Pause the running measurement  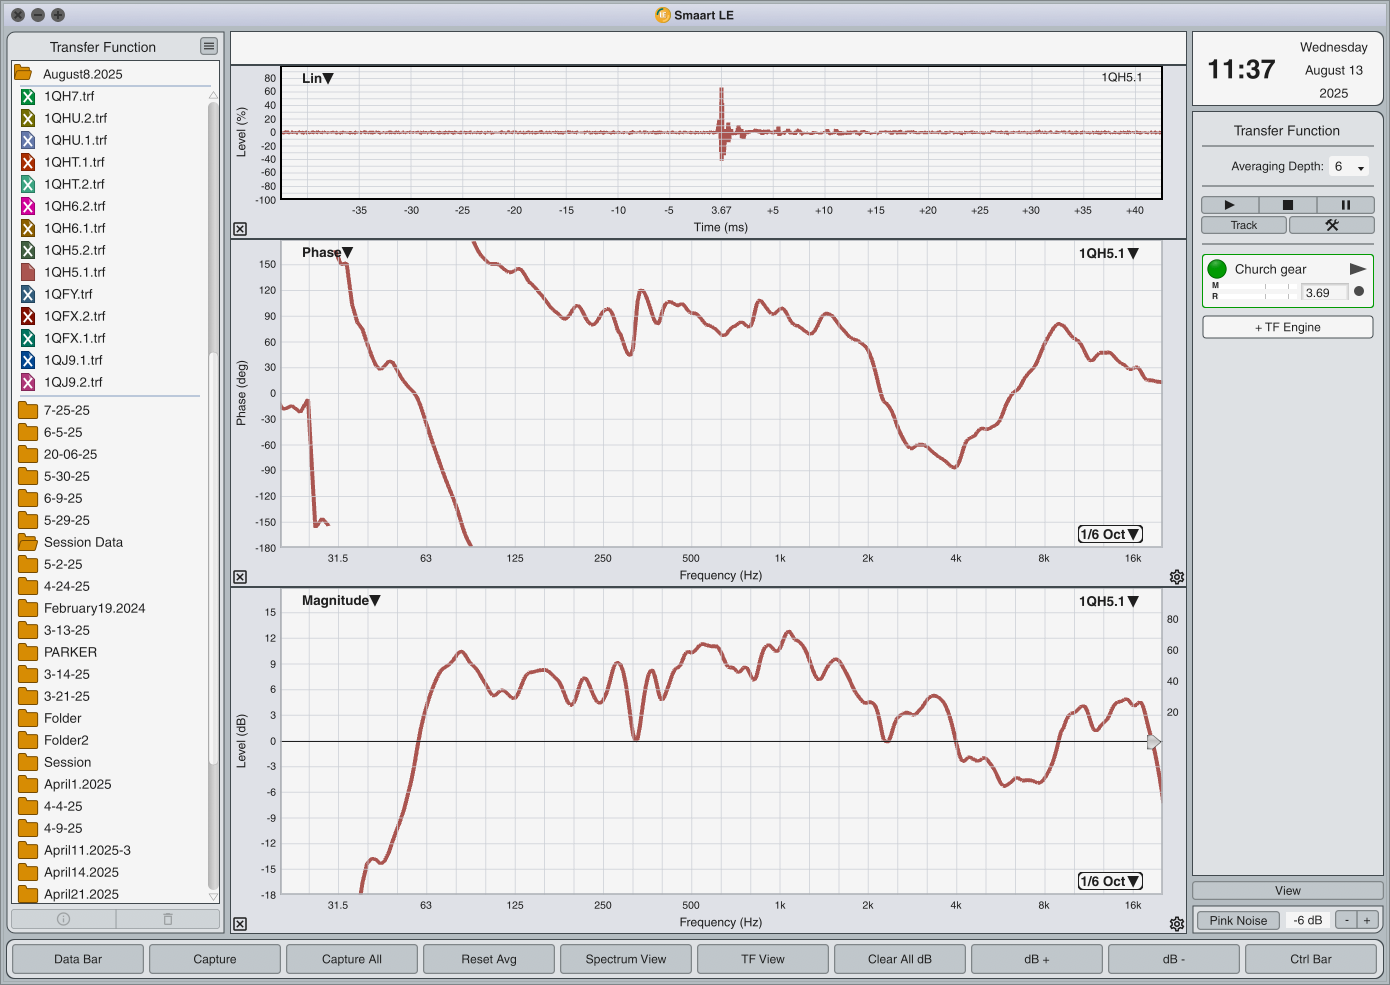coord(1345,205)
